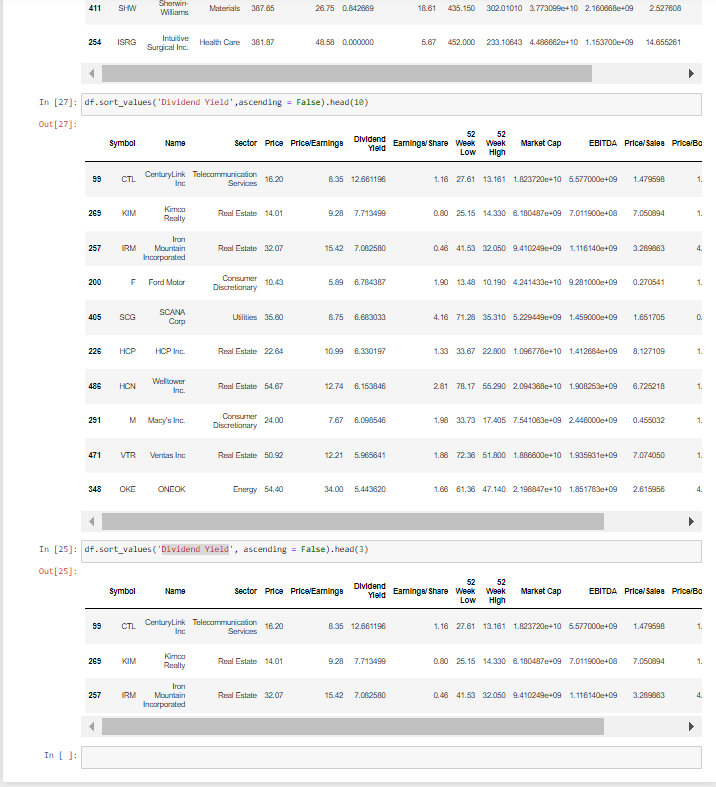Click 'SHW' symbol cell
This screenshot has width=716, height=787.
click(x=127, y=8)
